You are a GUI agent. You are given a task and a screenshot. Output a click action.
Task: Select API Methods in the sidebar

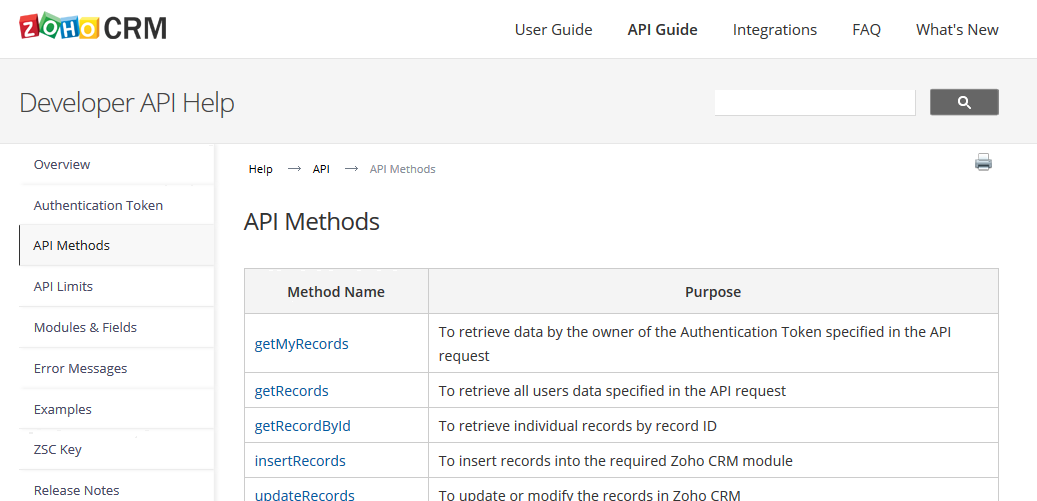[x=116, y=246]
